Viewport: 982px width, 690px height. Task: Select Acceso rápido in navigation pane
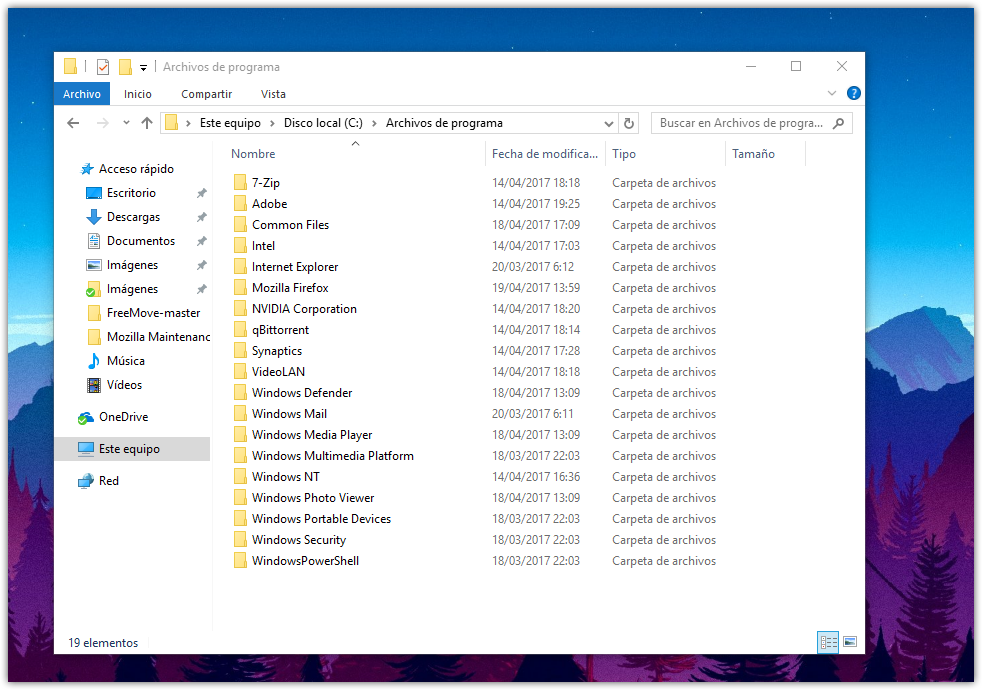pos(136,169)
